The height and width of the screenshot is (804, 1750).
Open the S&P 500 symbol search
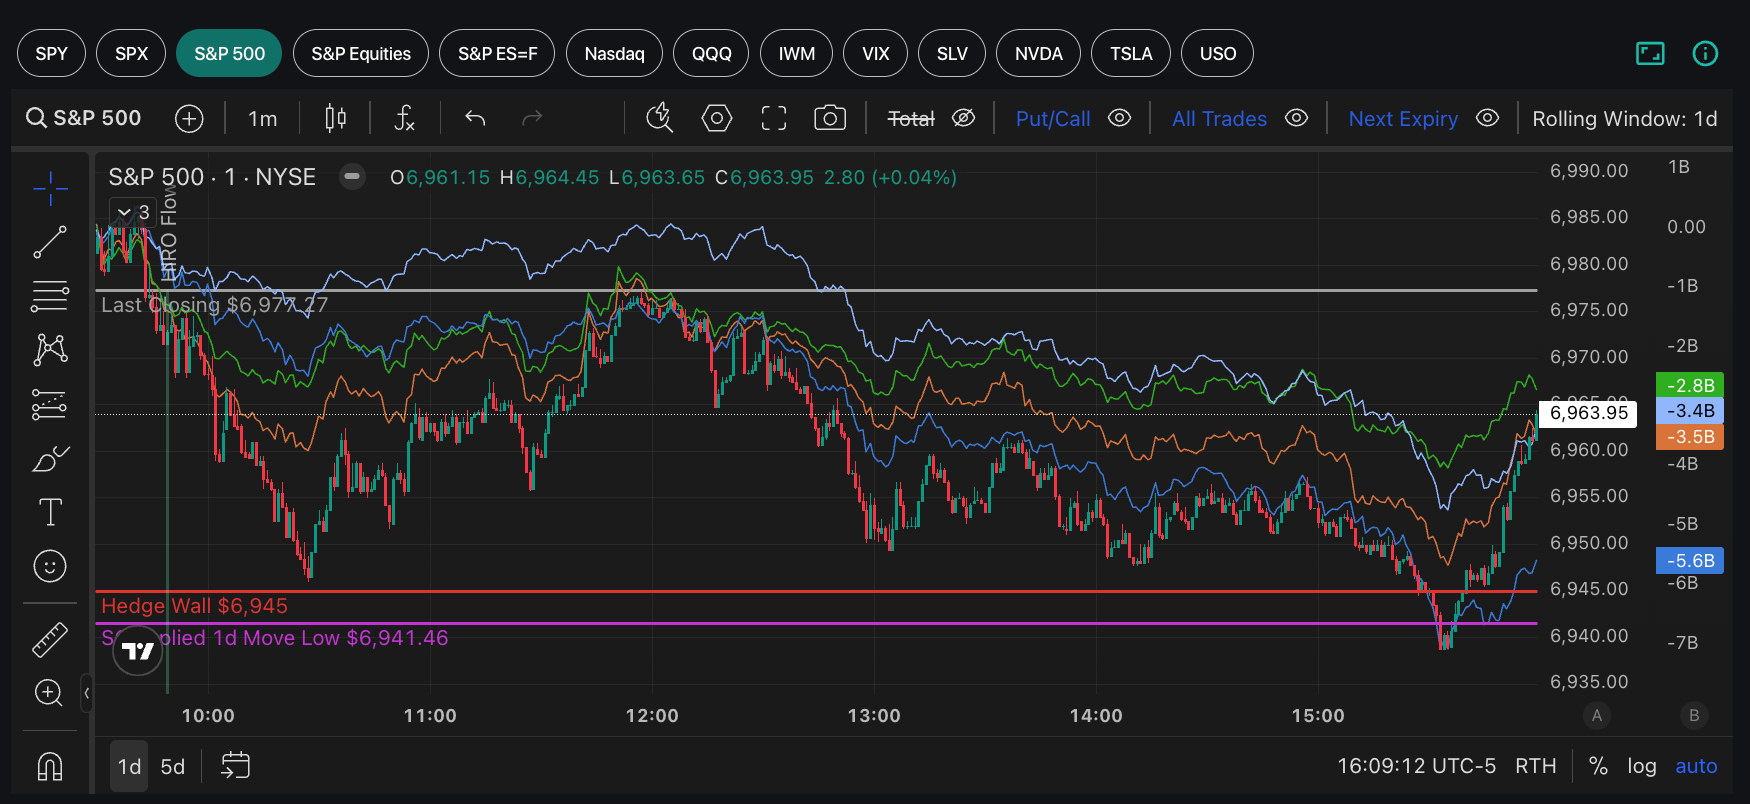tap(84, 119)
